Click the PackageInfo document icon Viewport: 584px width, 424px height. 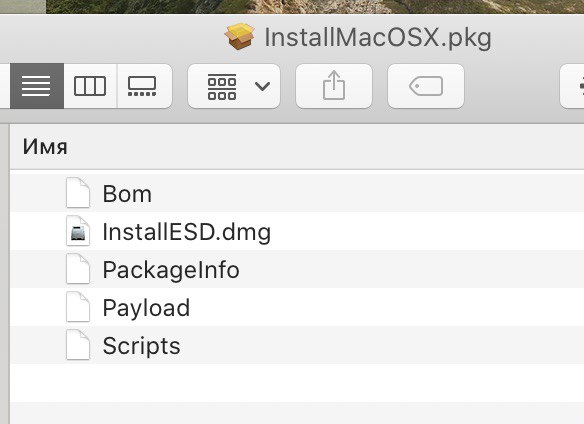78,269
